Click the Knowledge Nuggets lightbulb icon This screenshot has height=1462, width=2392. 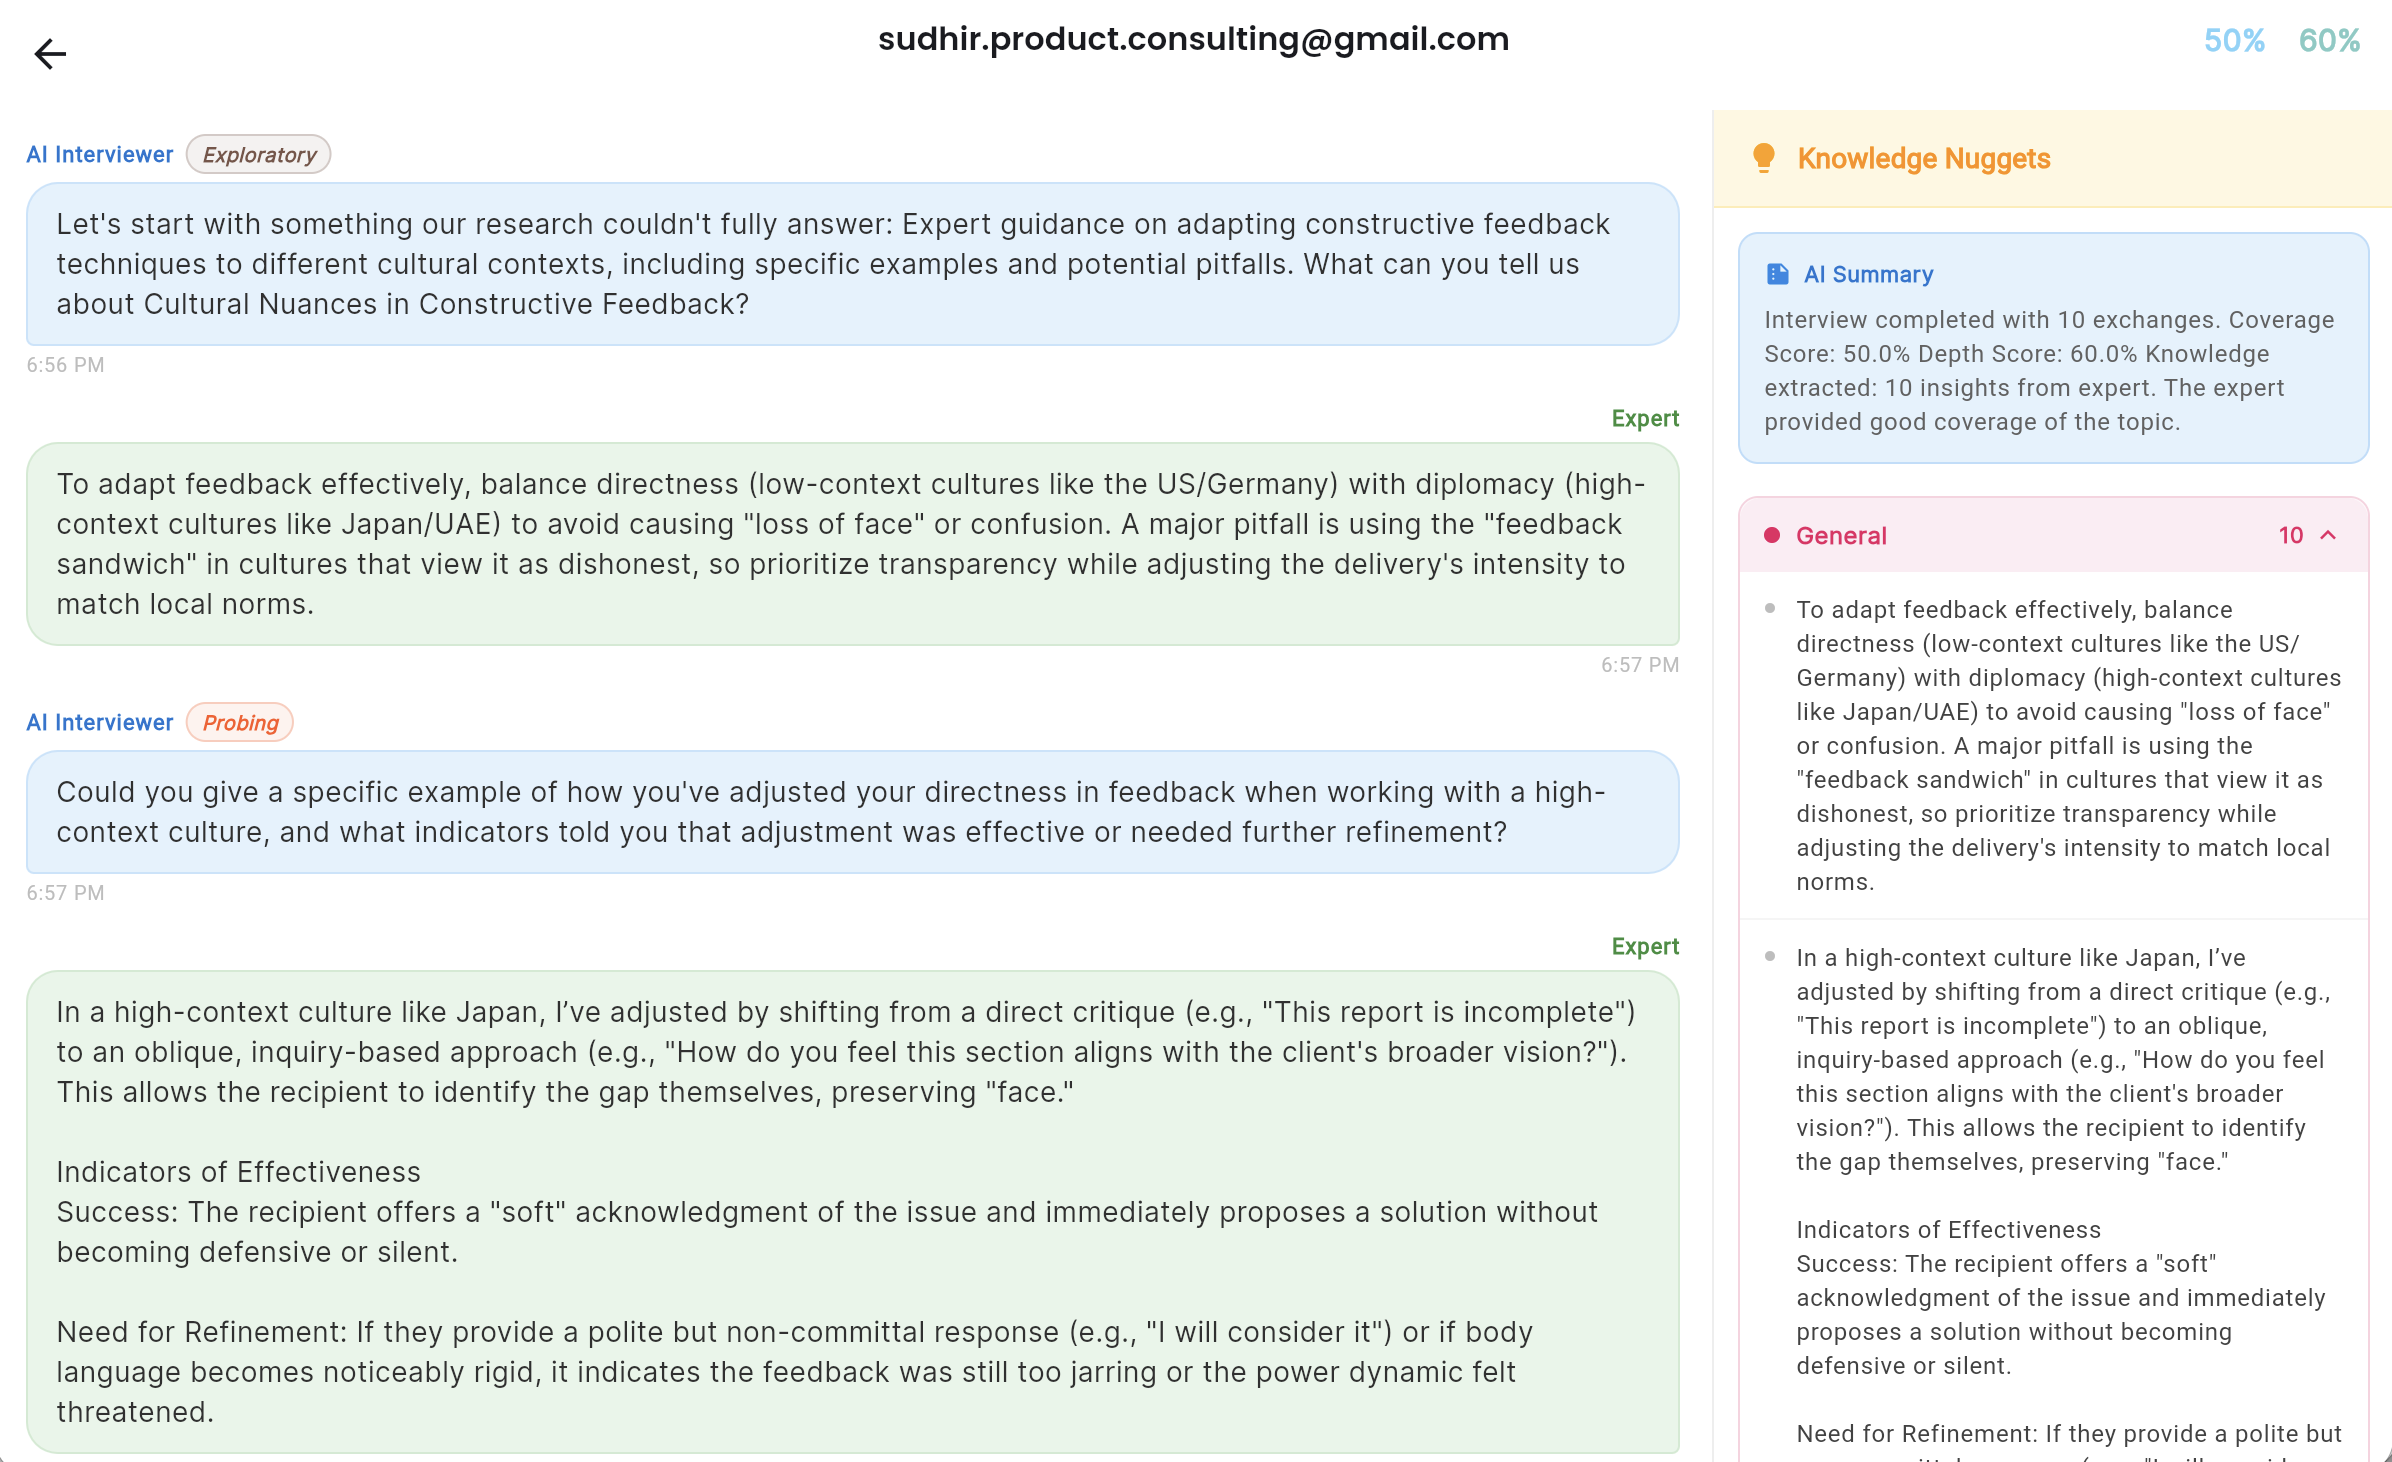[1763, 157]
